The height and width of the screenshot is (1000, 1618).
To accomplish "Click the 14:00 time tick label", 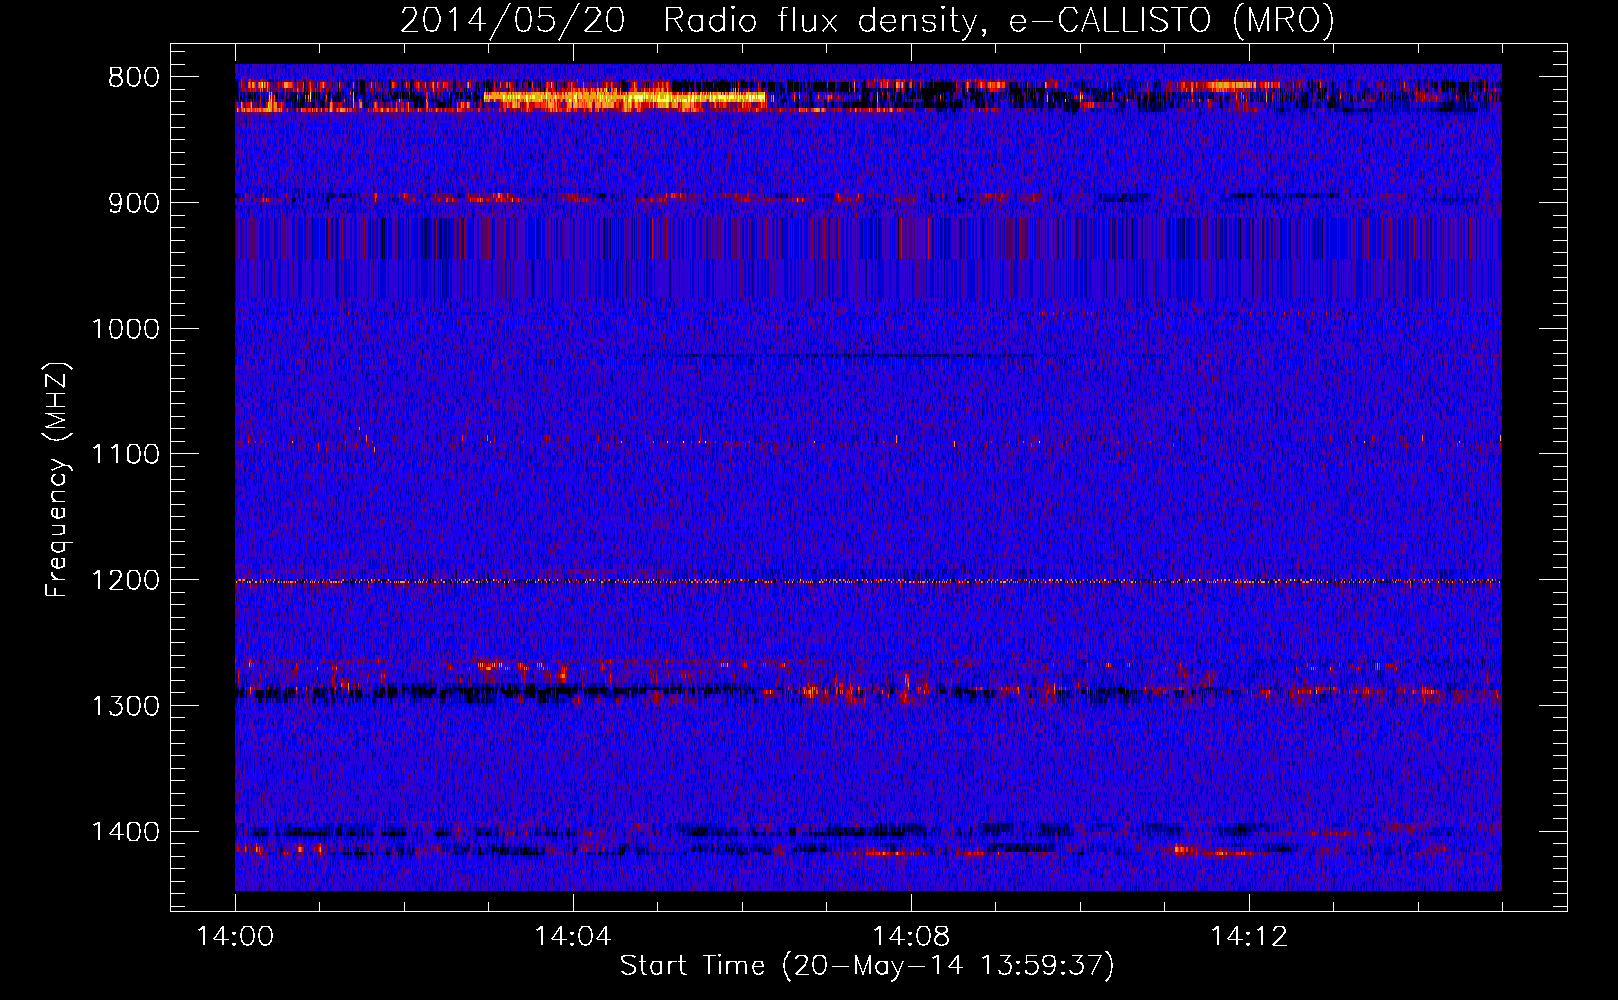I will (235, 937).
